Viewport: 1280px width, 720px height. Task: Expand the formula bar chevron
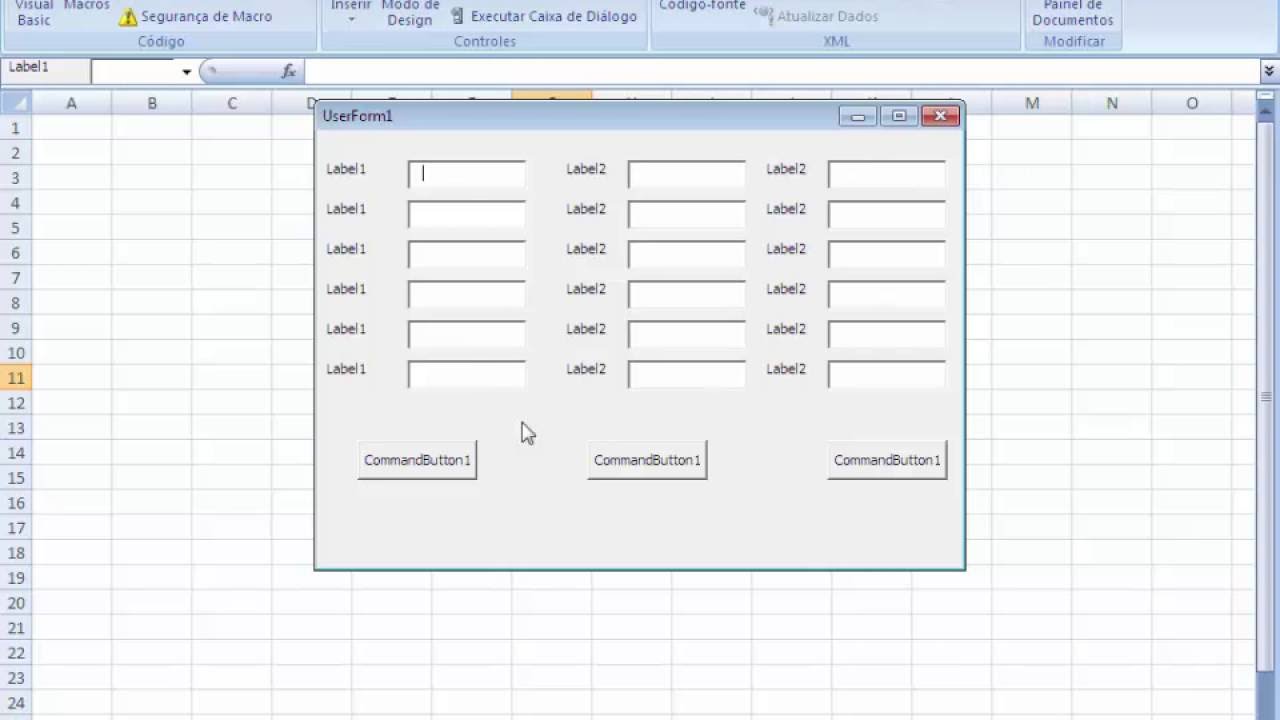tap(1269, 71)
